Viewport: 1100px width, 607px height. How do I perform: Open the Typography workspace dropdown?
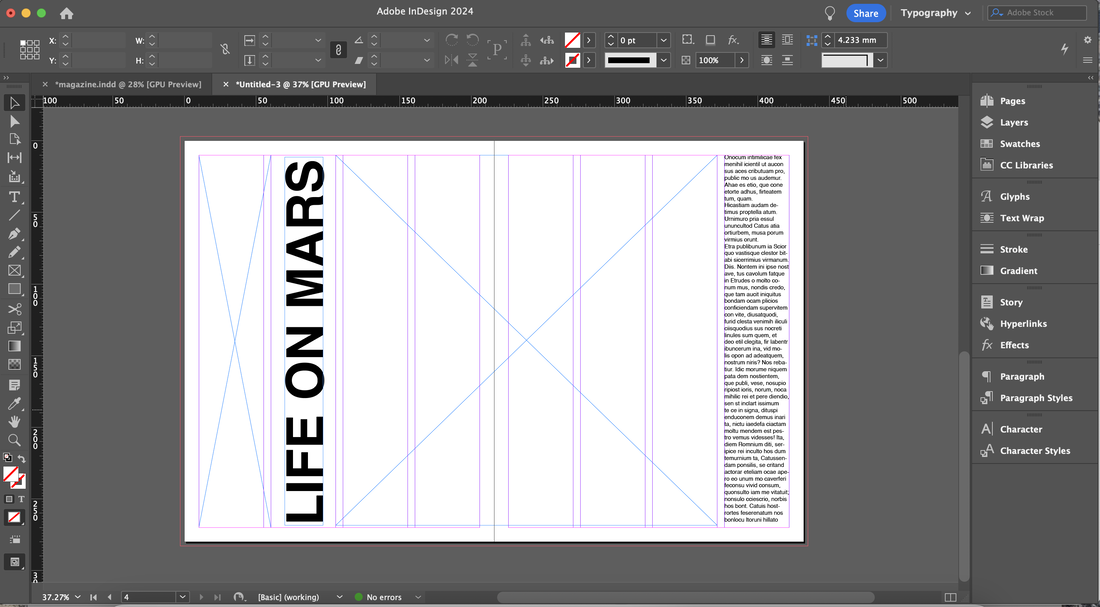[x=936, y=13]
